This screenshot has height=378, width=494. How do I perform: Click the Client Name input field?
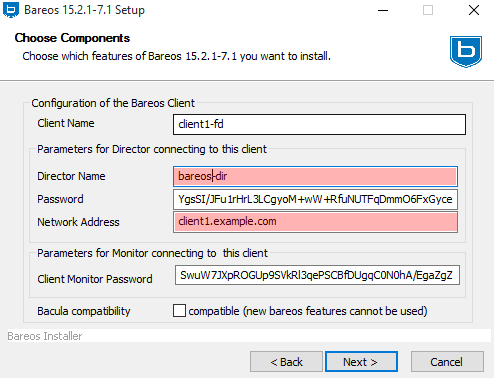point(319,124)
